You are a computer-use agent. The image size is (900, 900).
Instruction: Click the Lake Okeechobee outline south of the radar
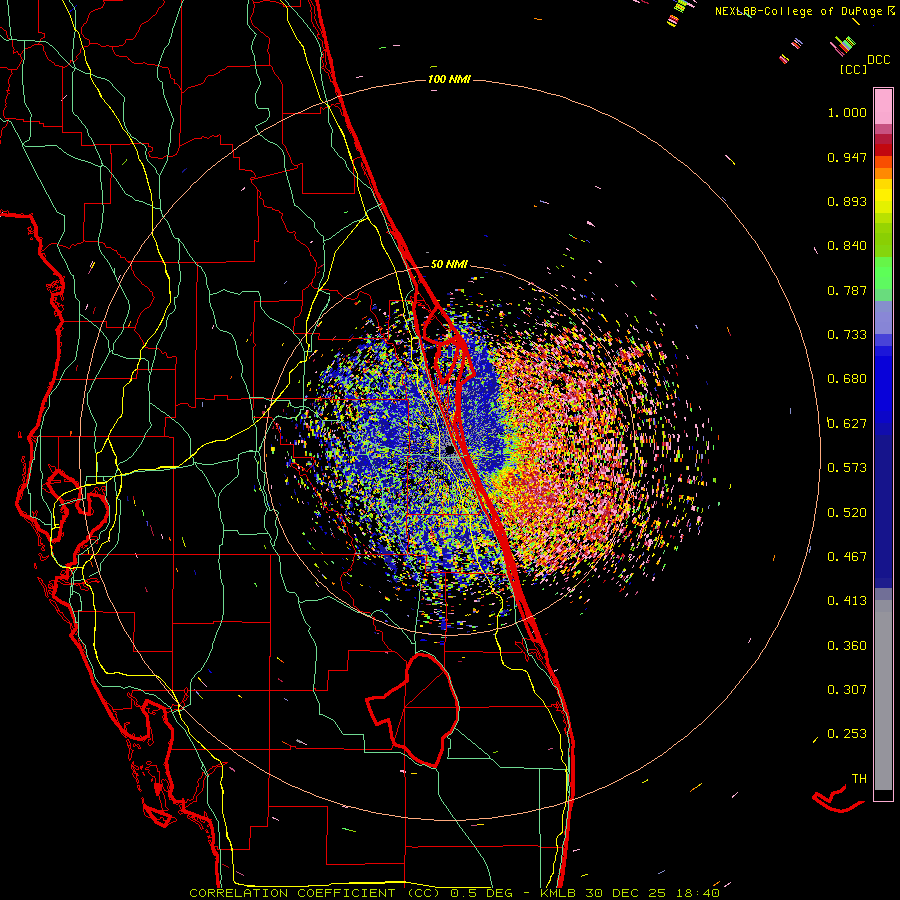pyautogui.click(x=413, y=710)
